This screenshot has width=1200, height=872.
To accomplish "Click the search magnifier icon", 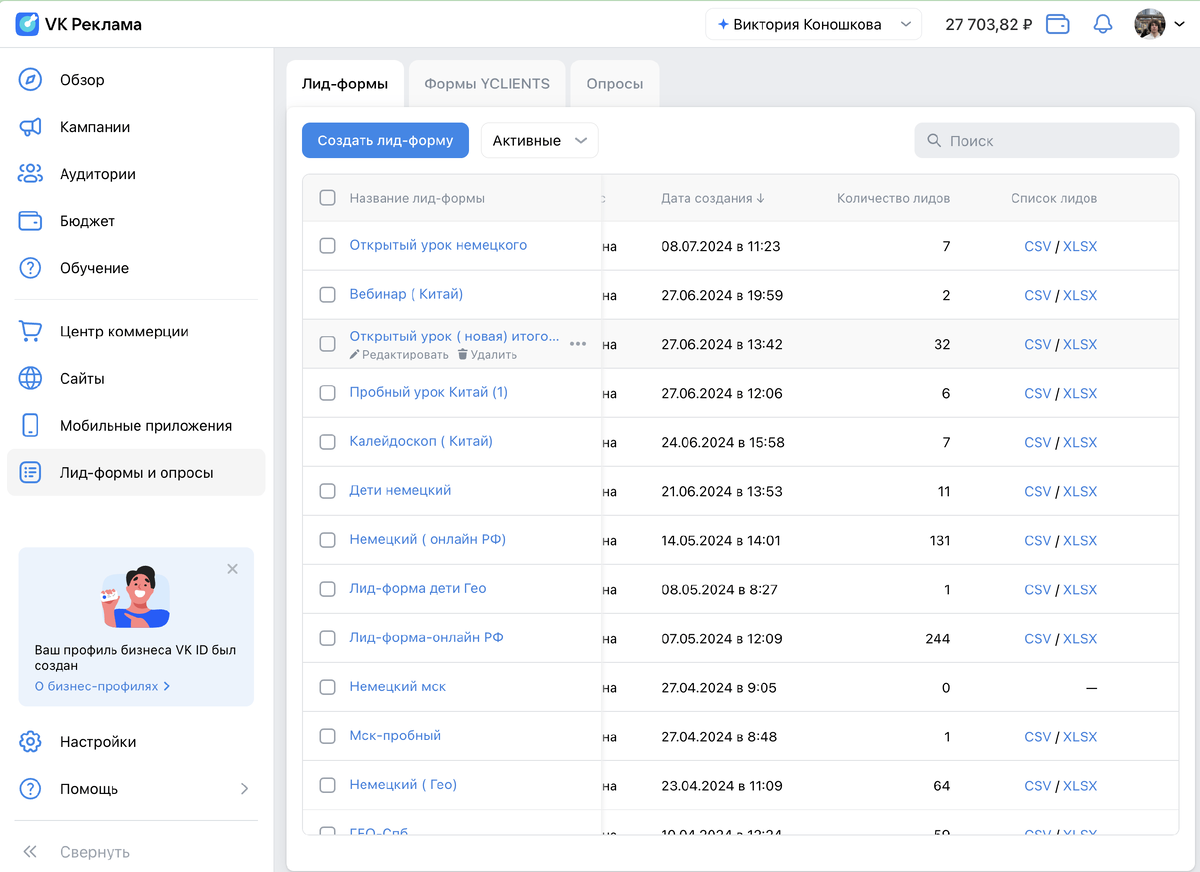I will pos(934,141).
